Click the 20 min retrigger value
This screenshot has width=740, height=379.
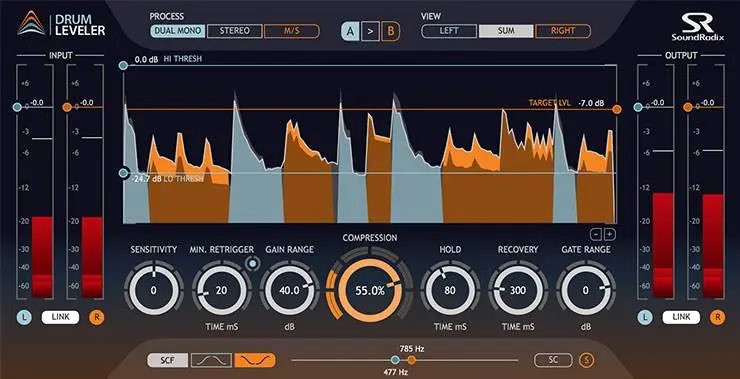(221, 290)
